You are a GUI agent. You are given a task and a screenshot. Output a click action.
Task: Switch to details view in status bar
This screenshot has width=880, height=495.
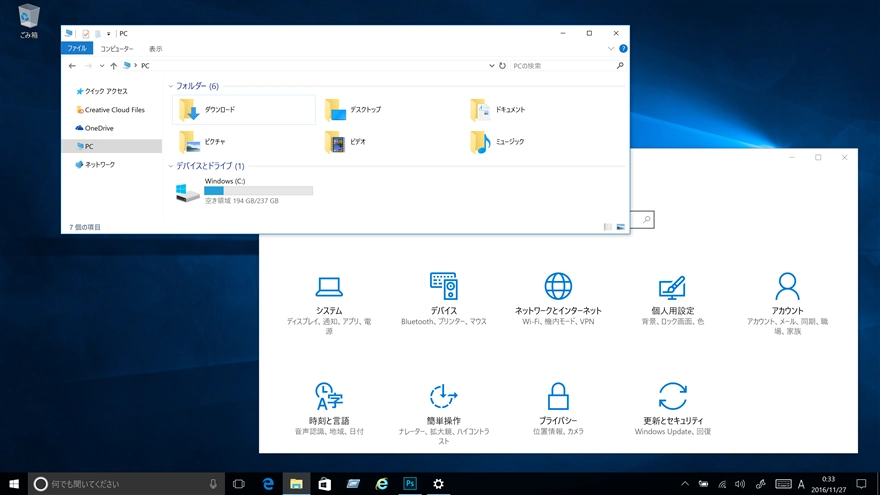(x=607, y=227)
